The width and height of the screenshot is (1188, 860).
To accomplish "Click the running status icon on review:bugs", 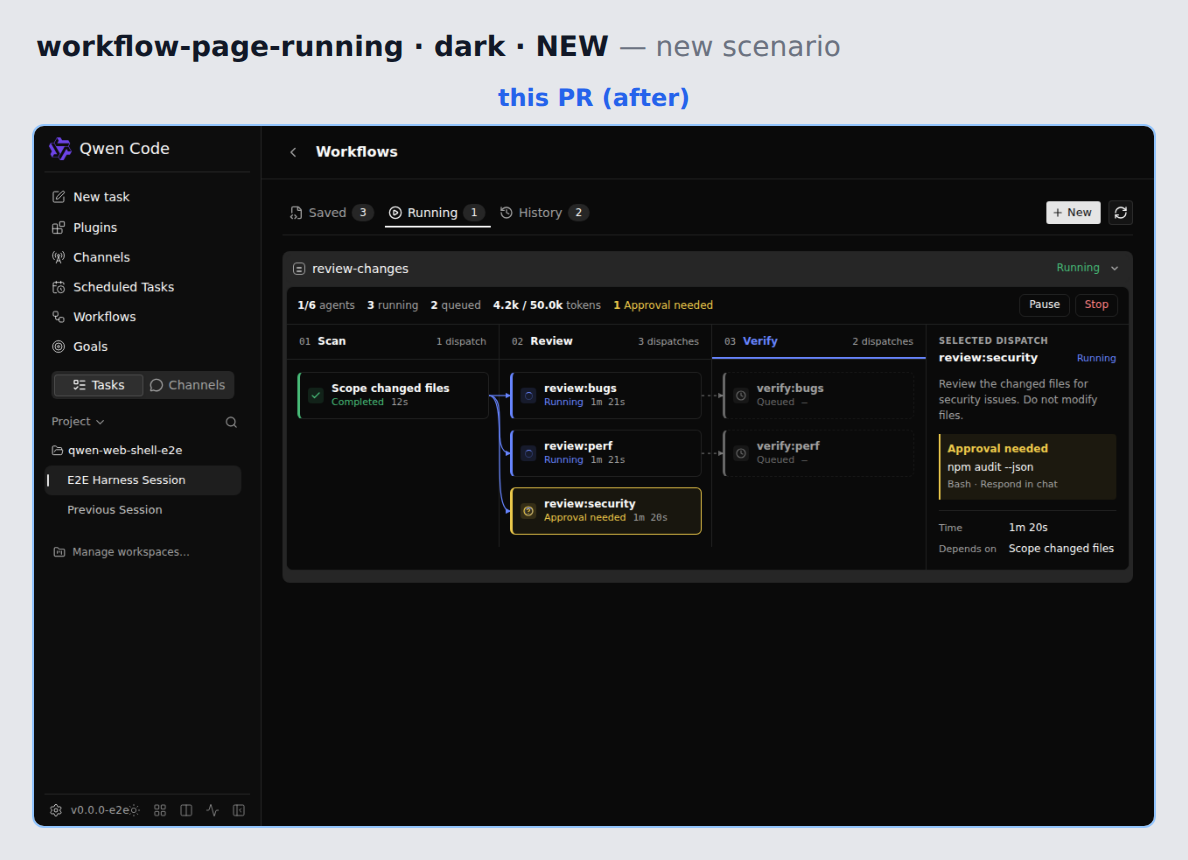I will (529, 395).
